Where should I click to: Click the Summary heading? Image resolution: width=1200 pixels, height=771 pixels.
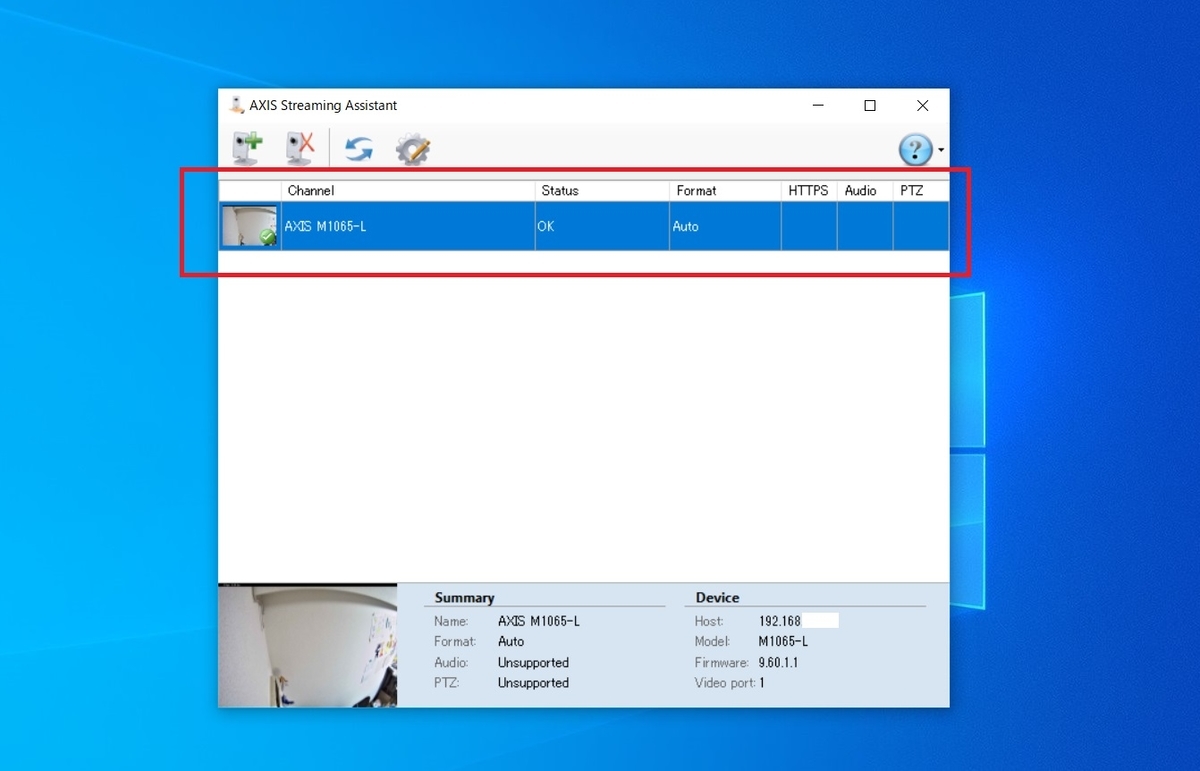464,598
